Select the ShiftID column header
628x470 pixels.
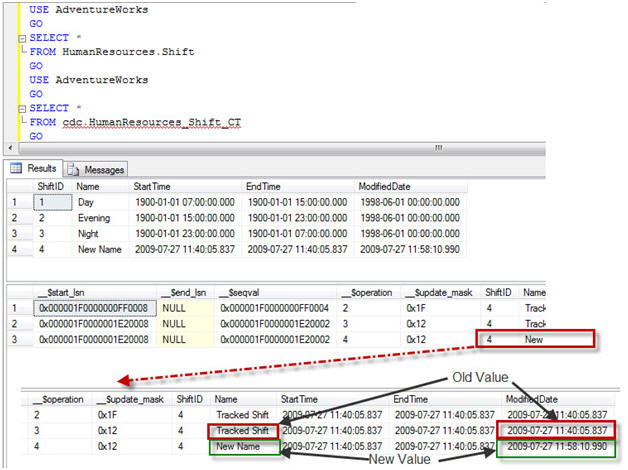coord(52,187)
